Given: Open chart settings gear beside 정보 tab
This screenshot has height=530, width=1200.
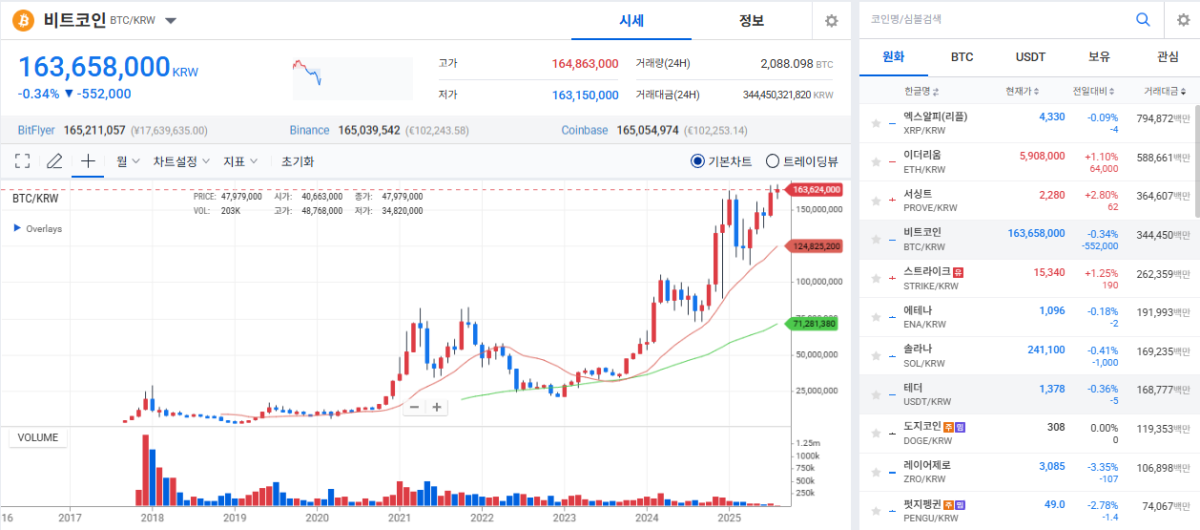Looking at the screenshot, I should (831, 21).
